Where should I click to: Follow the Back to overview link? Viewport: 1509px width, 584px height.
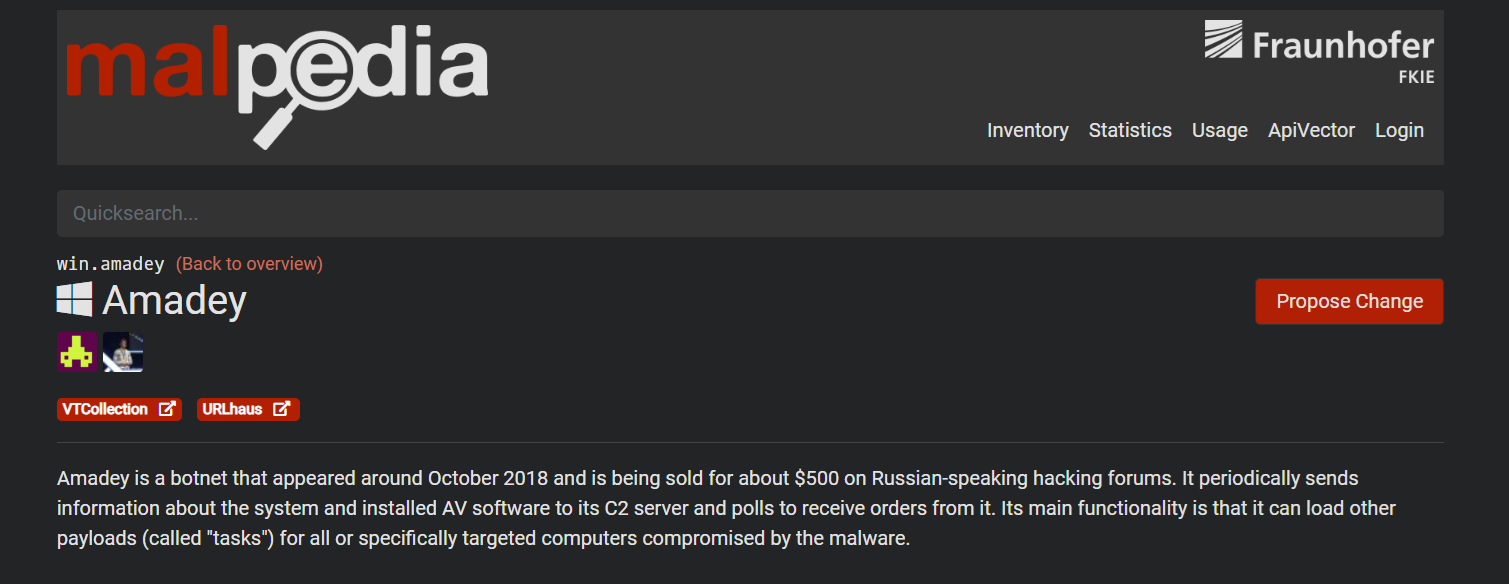[x=249, y=264]
